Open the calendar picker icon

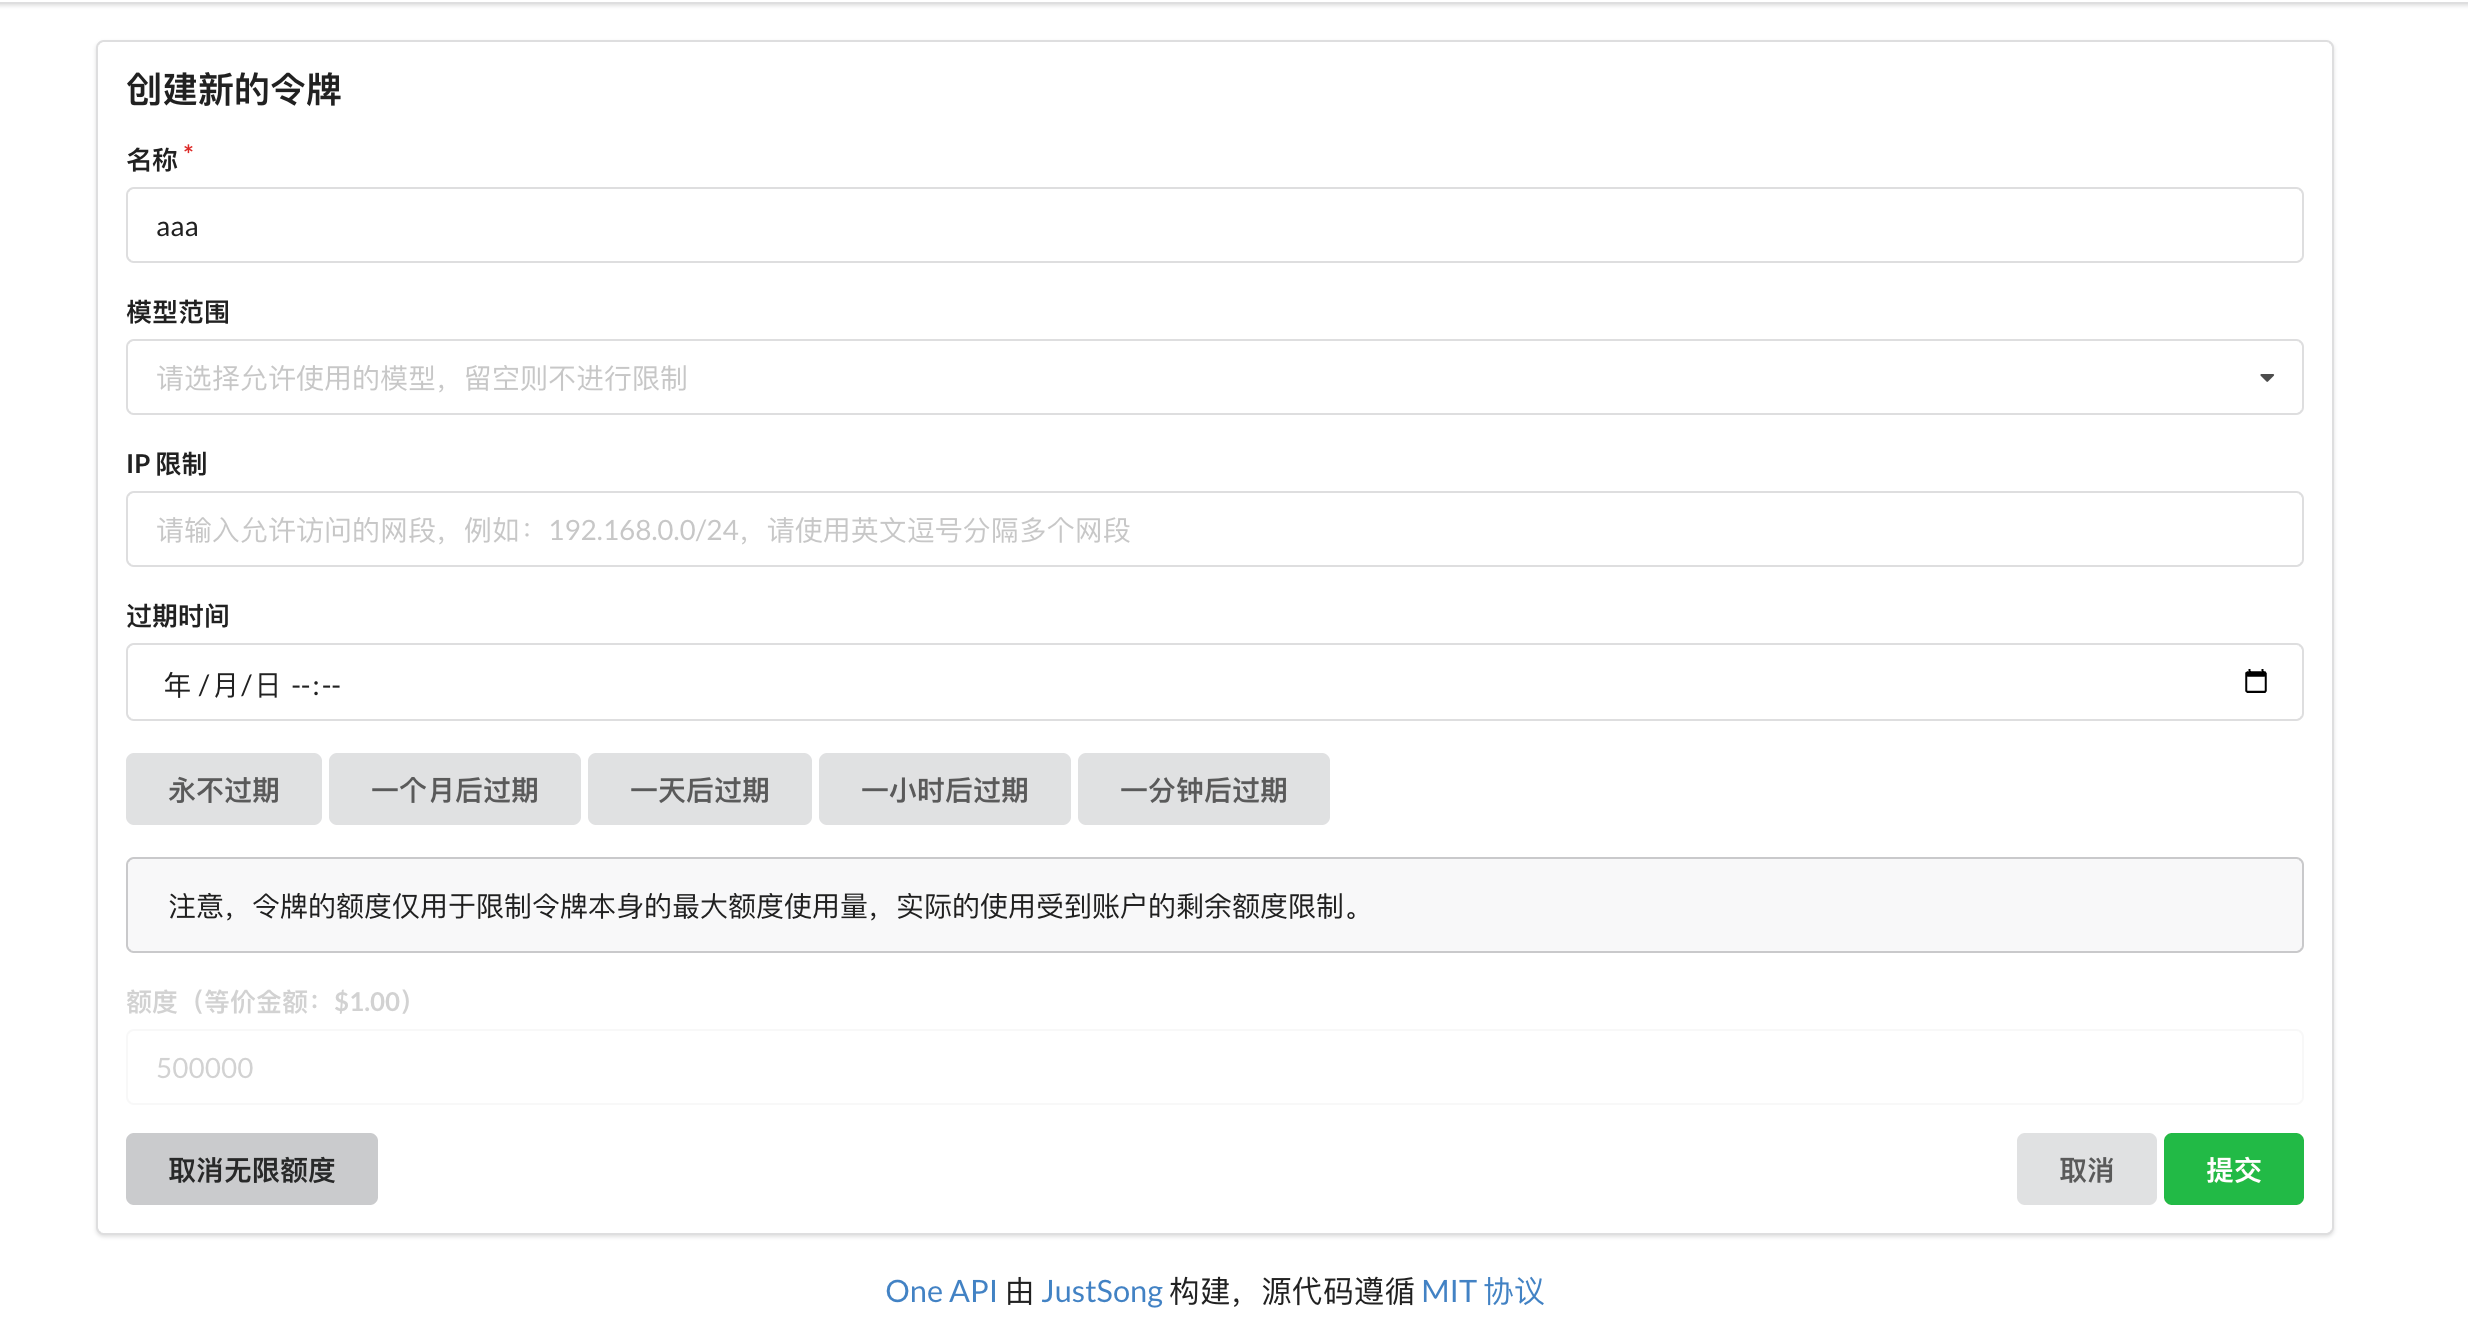click(2255, 682)
